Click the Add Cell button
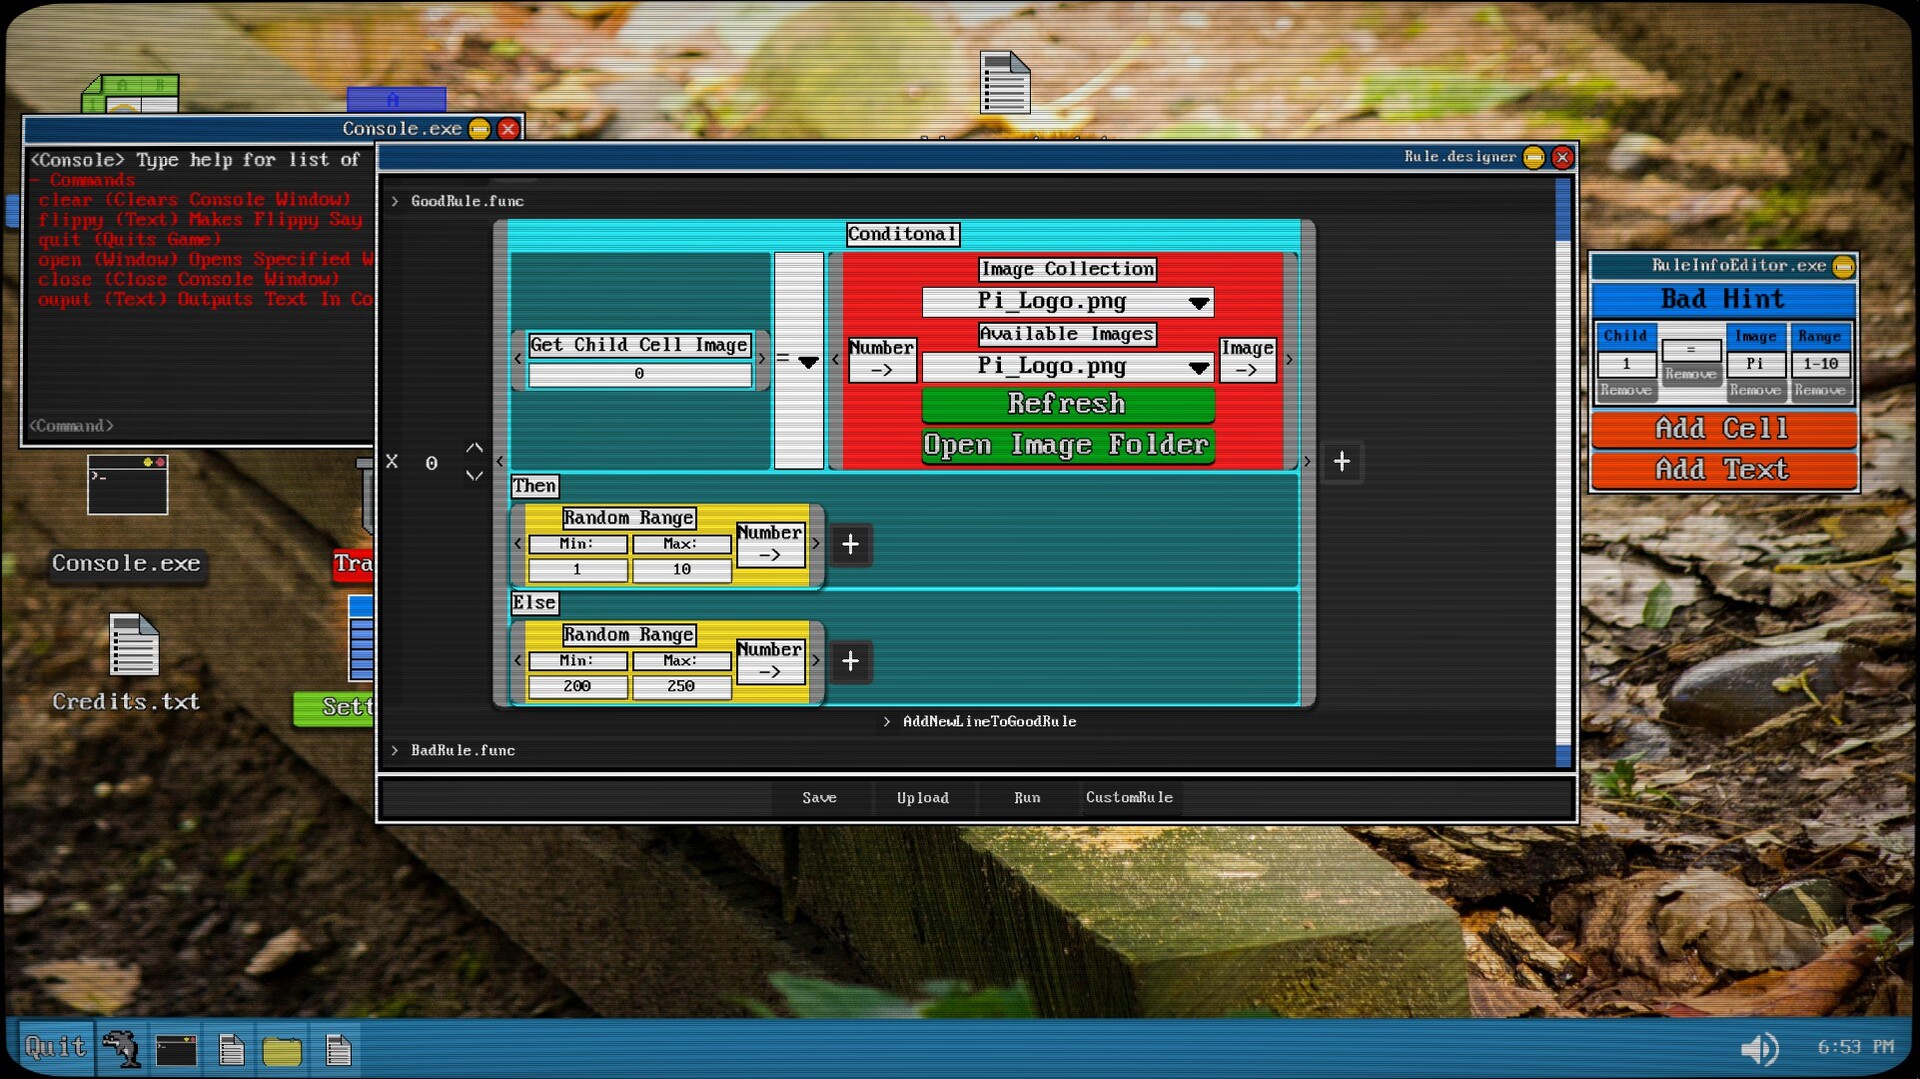 pyautogui.click(x=1722, y=429)
